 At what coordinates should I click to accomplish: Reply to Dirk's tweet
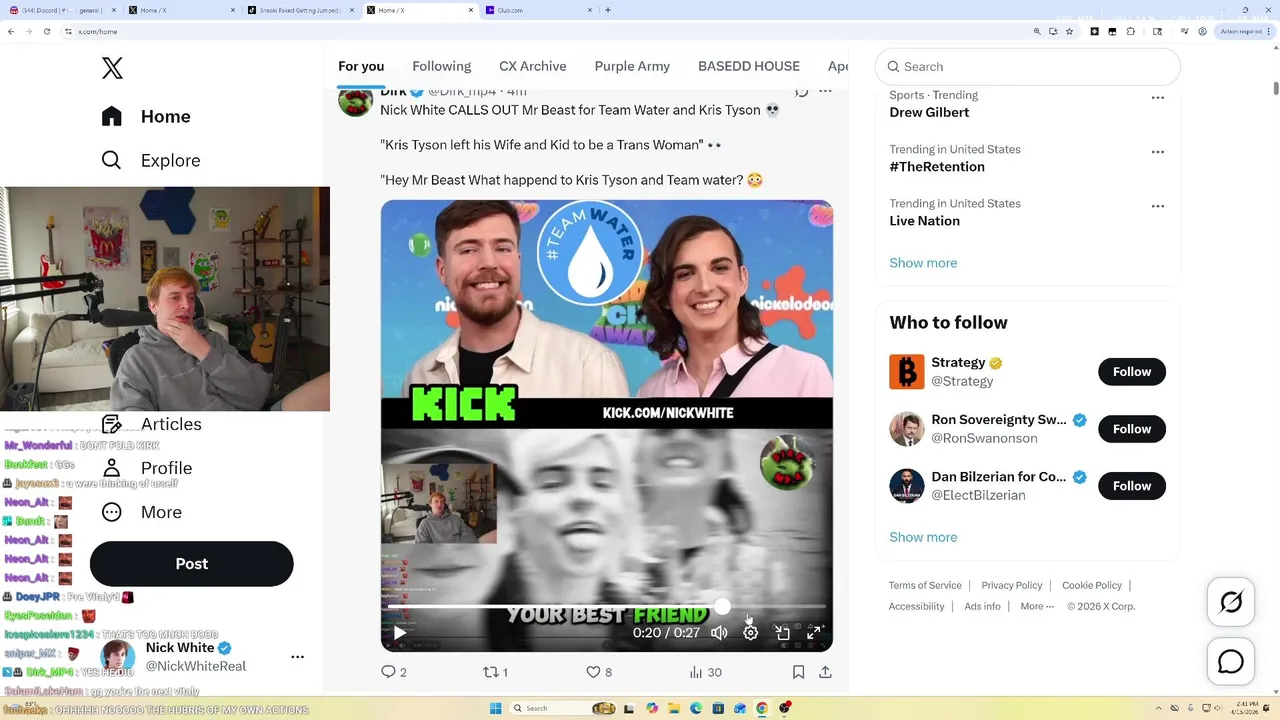[394, 672]
